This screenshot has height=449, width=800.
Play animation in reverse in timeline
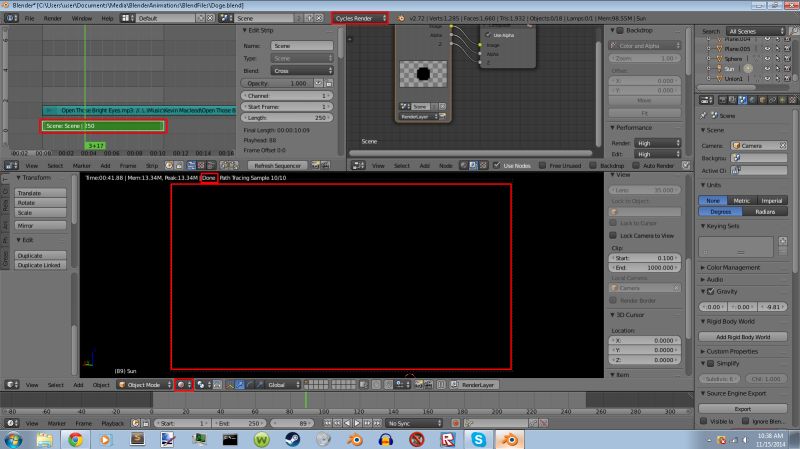(x=347, y=423)
